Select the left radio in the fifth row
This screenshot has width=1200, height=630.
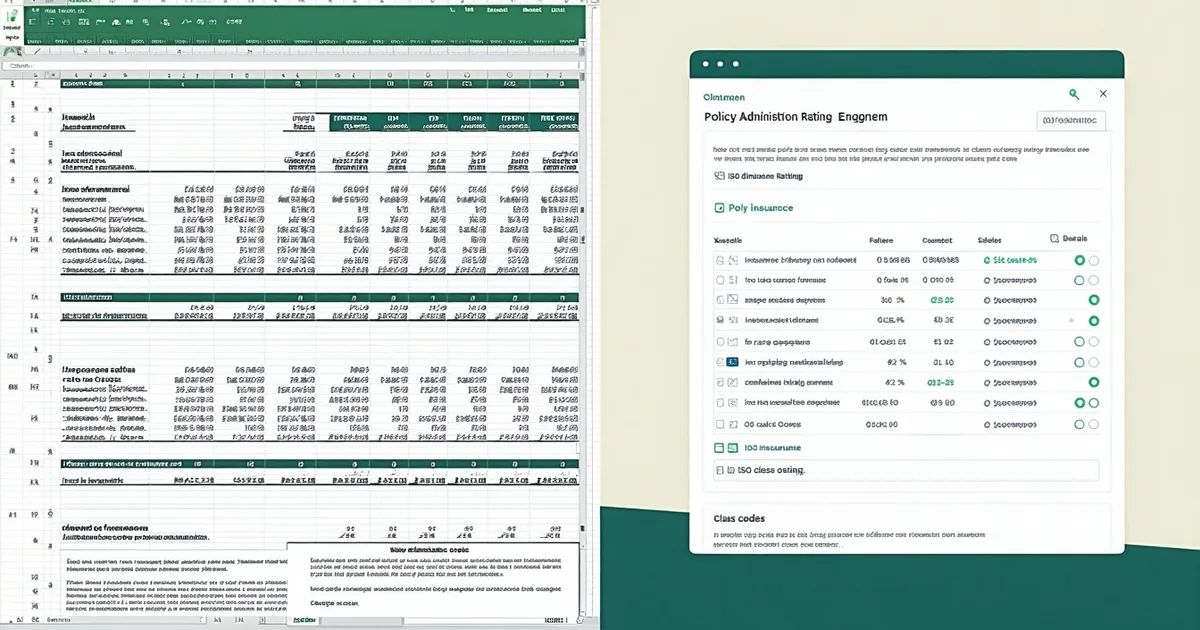[x=1079, y=342]
